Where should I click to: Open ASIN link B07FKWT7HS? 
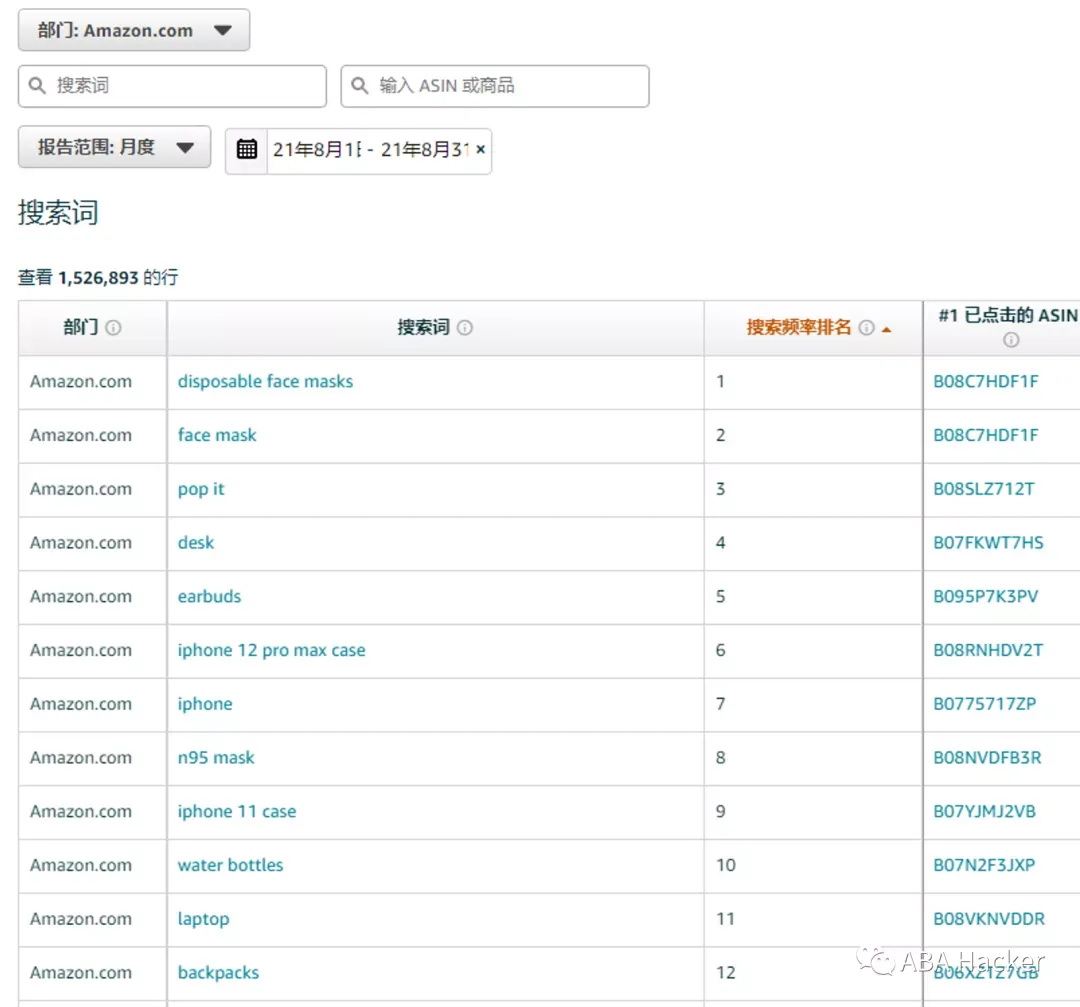pyautogui.click(x=988, y=543)
